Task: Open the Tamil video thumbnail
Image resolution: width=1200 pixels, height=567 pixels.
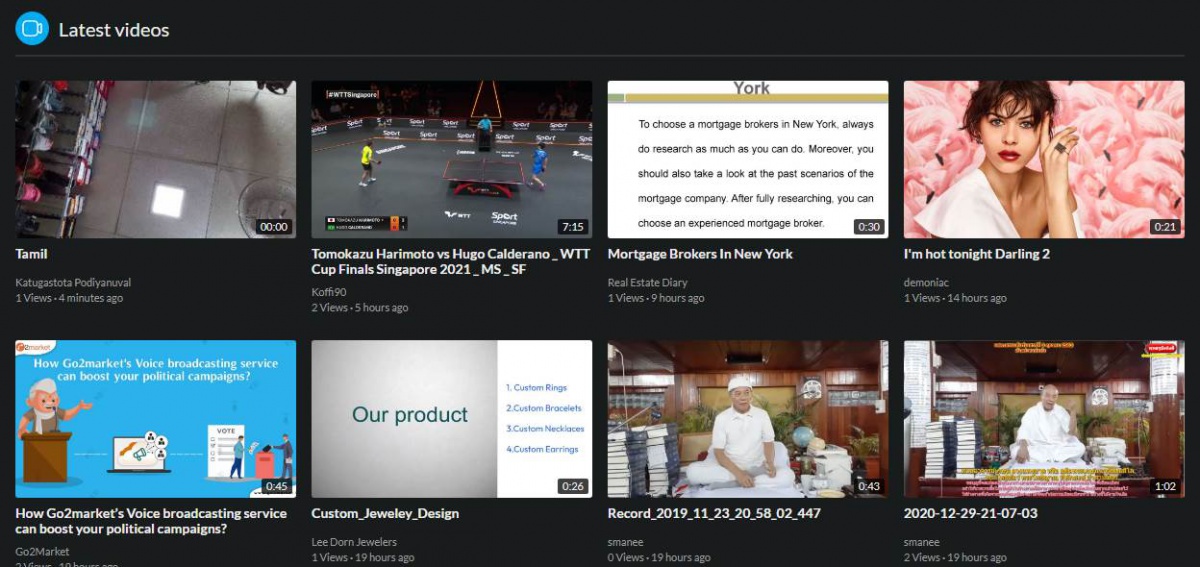Action: pyautogui.click(x=155, y=159)
